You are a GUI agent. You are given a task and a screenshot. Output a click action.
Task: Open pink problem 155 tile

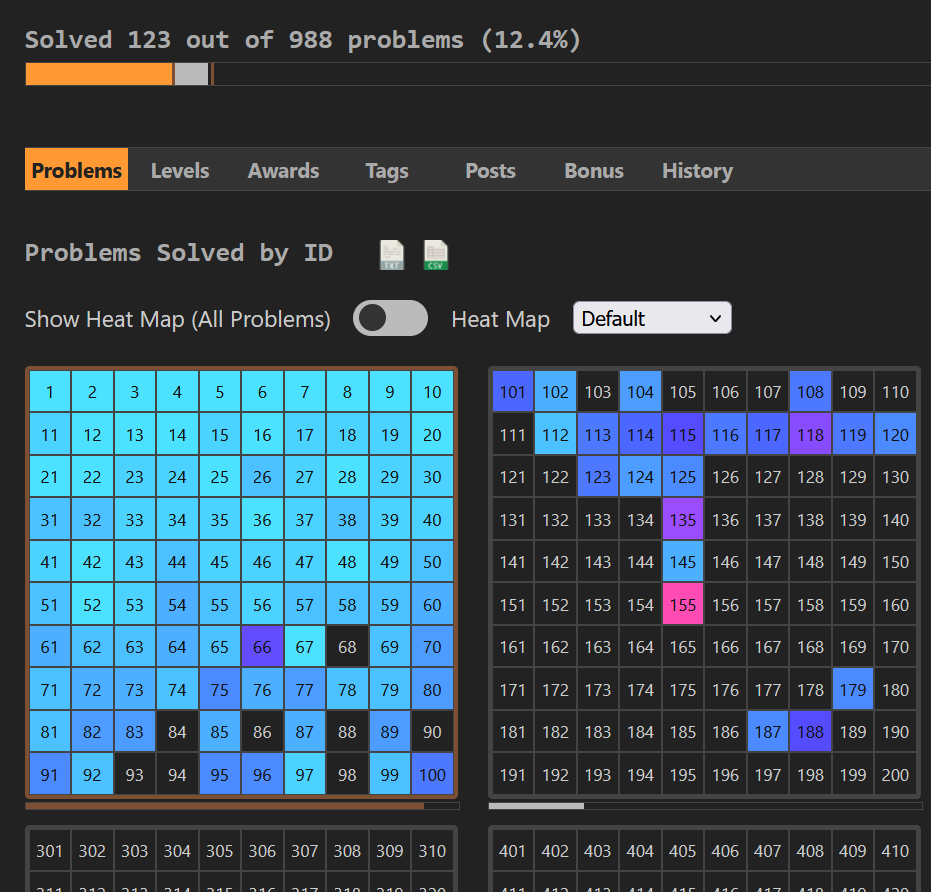[683, 605]
